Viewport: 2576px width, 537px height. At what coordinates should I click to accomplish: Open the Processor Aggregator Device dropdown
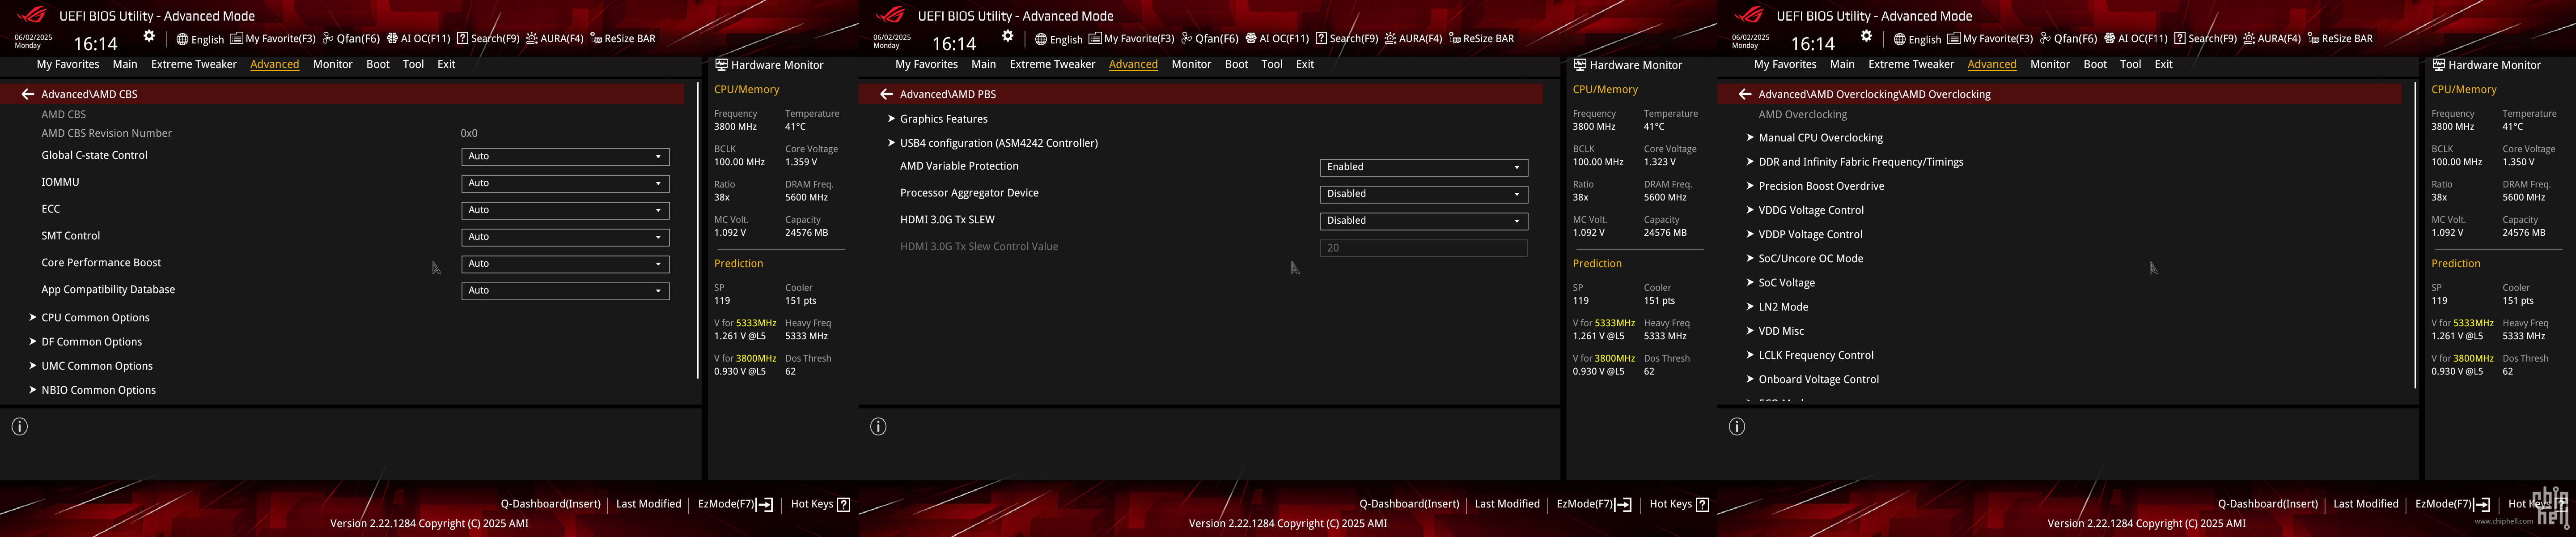(1424, 194)
